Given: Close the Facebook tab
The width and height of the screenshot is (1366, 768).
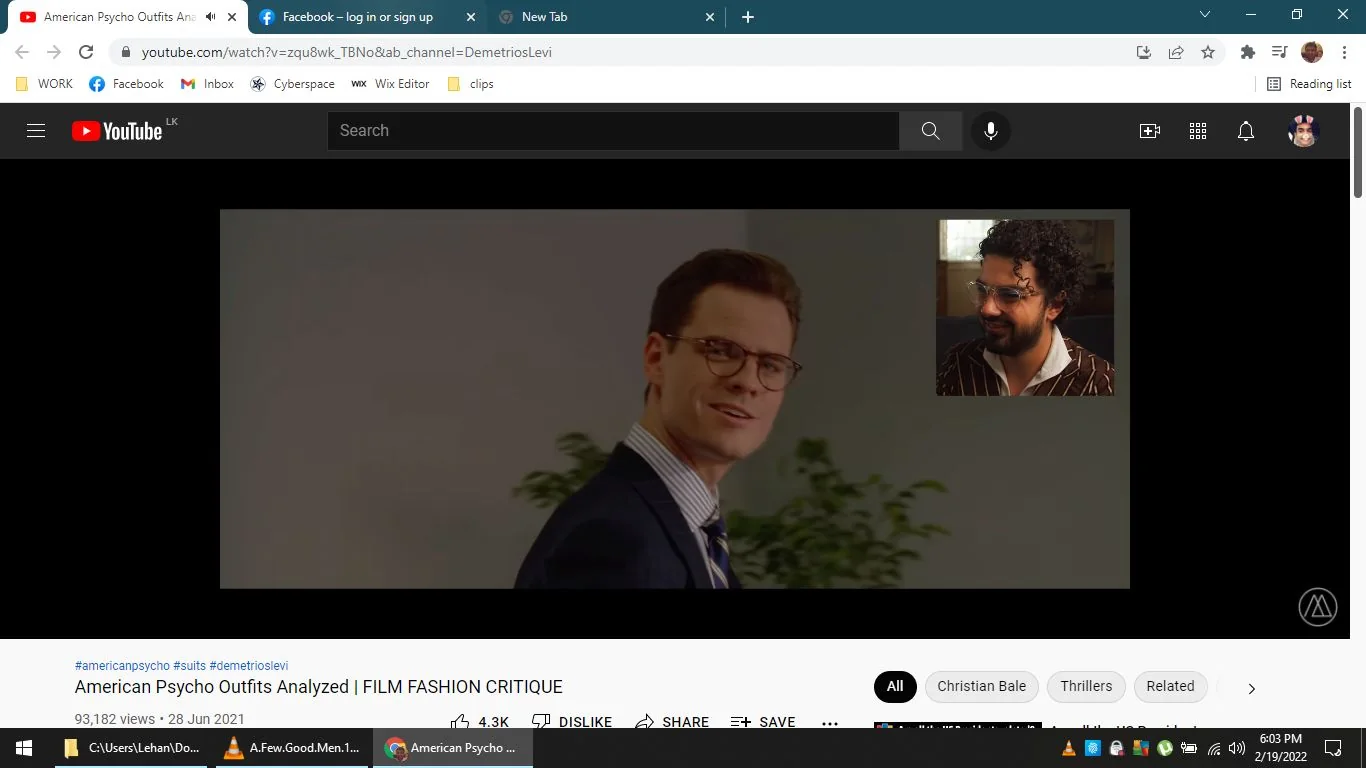Looking at the screenshot, I should 471,17.
